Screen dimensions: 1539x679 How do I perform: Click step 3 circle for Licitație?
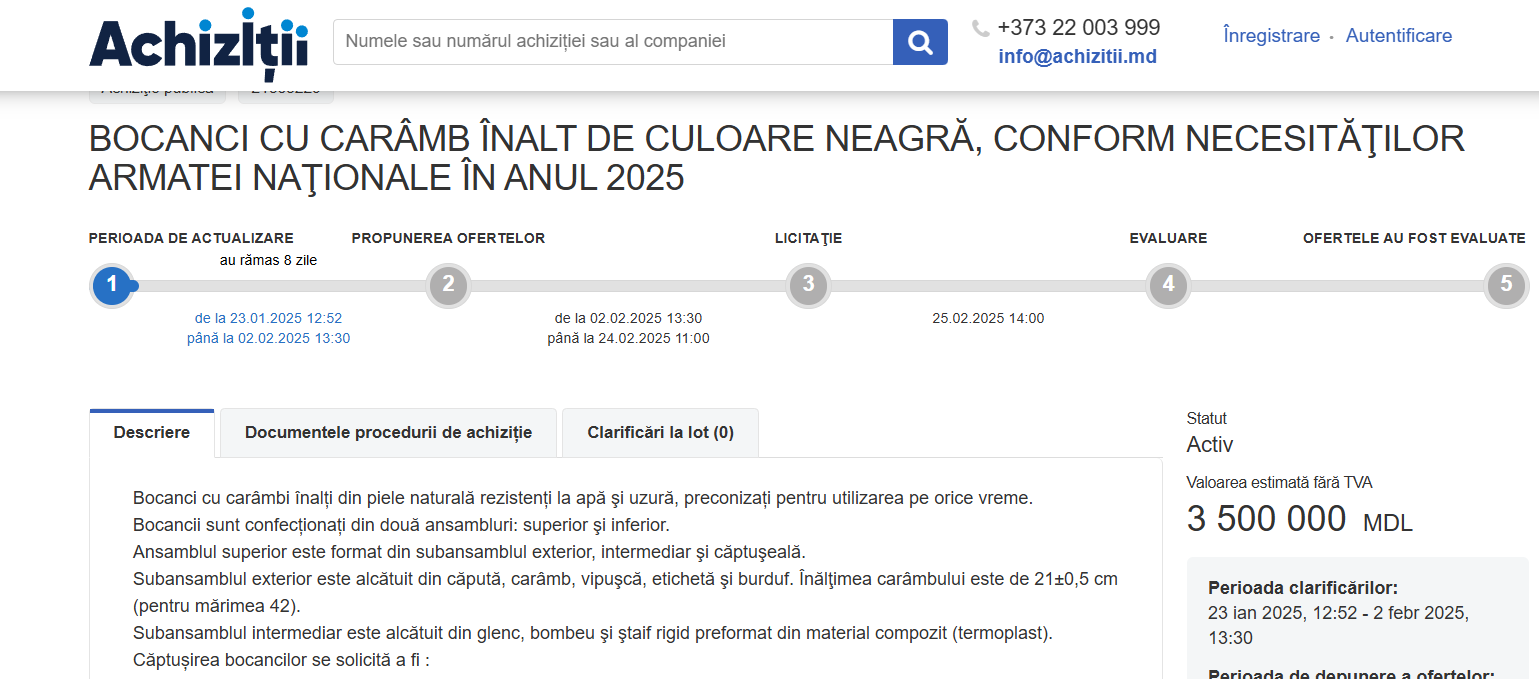click(x=808, y=285)
